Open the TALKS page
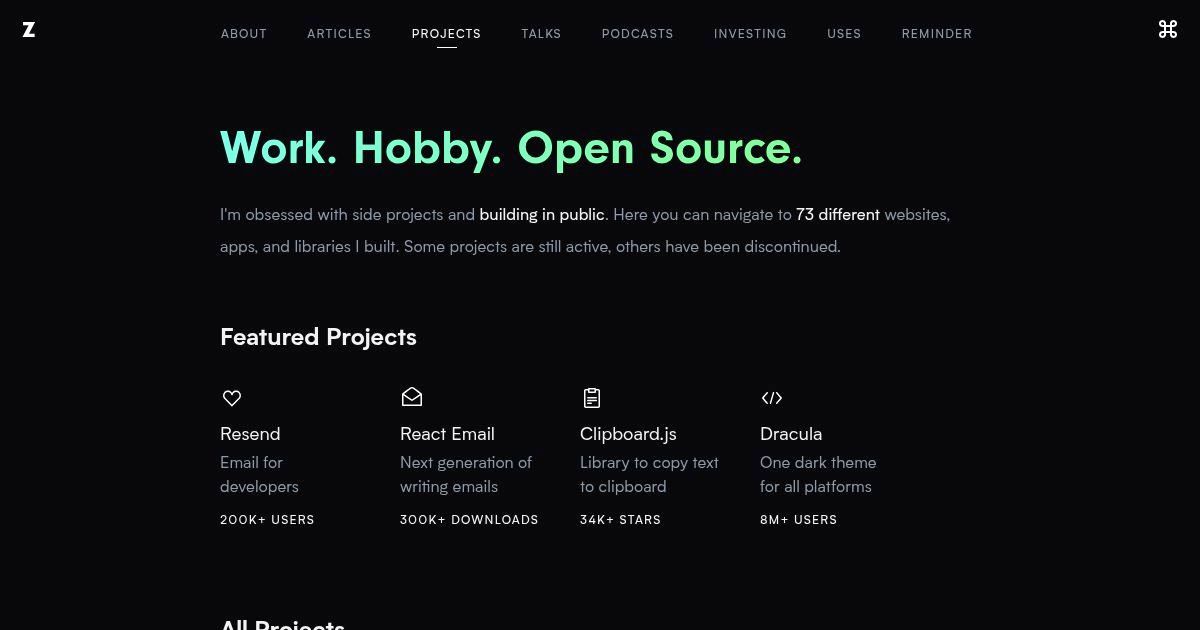This screenshot has width=1200, height=630. 541,33
